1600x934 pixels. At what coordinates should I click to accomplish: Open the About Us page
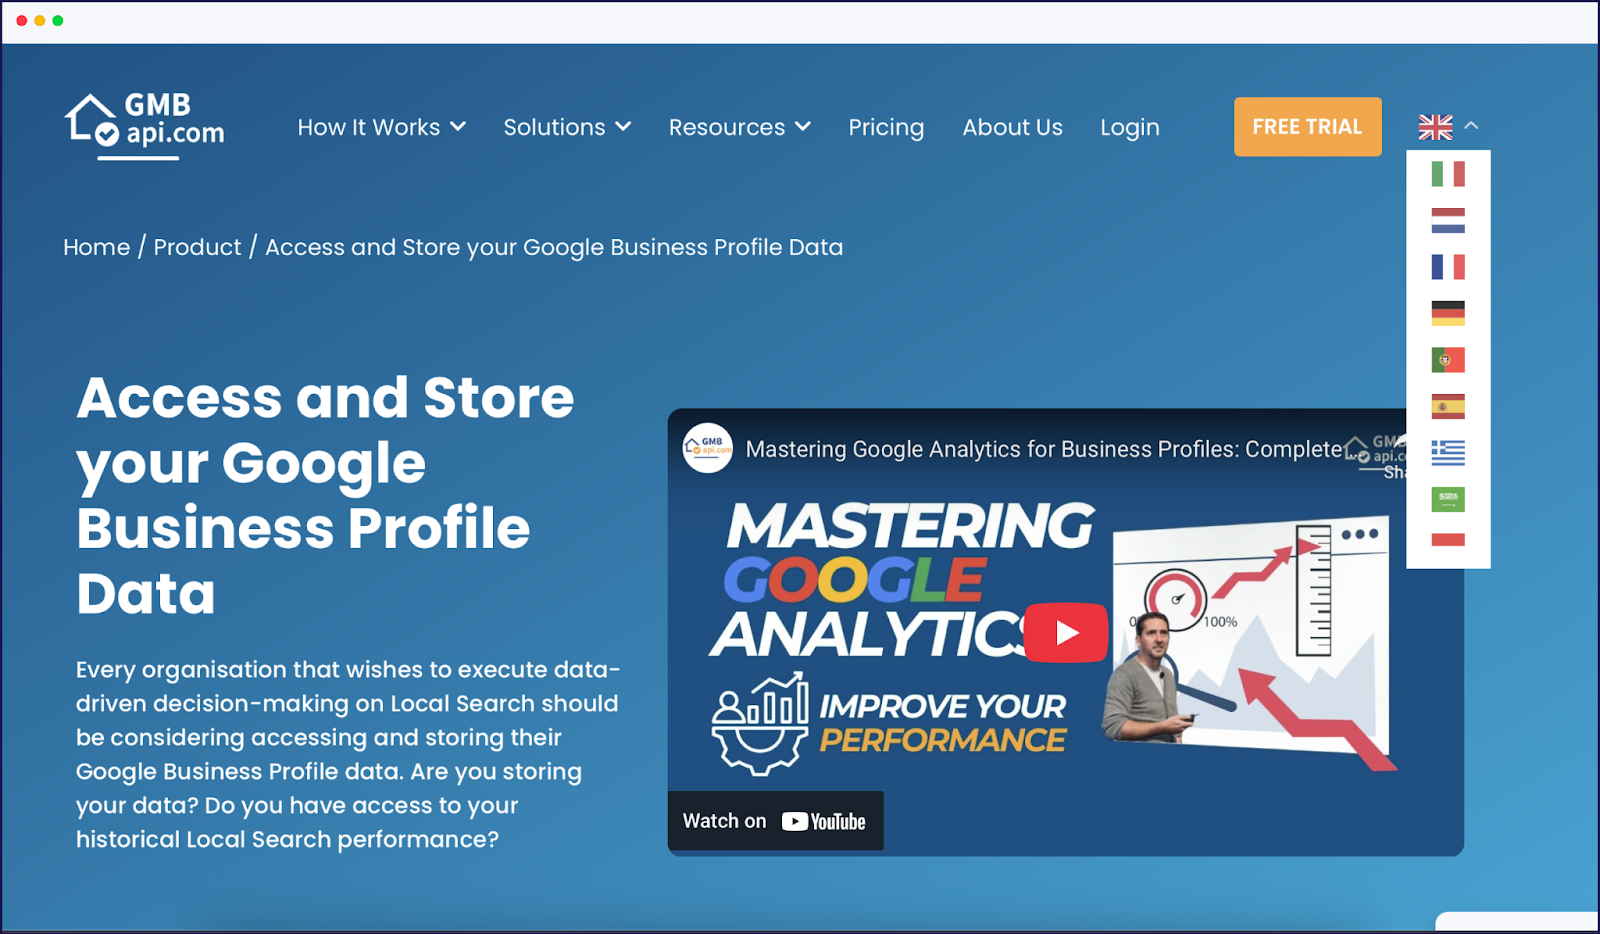pyautogui.click(x=1012, y=127)
